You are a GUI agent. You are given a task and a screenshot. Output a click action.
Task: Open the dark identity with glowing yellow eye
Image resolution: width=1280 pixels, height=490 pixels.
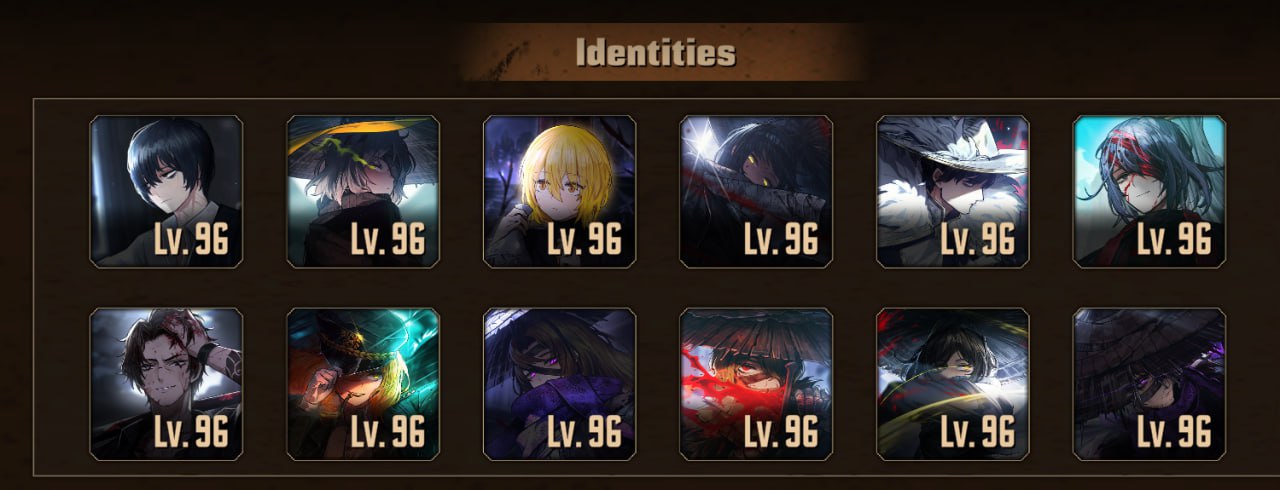click(x=756, y=192)
